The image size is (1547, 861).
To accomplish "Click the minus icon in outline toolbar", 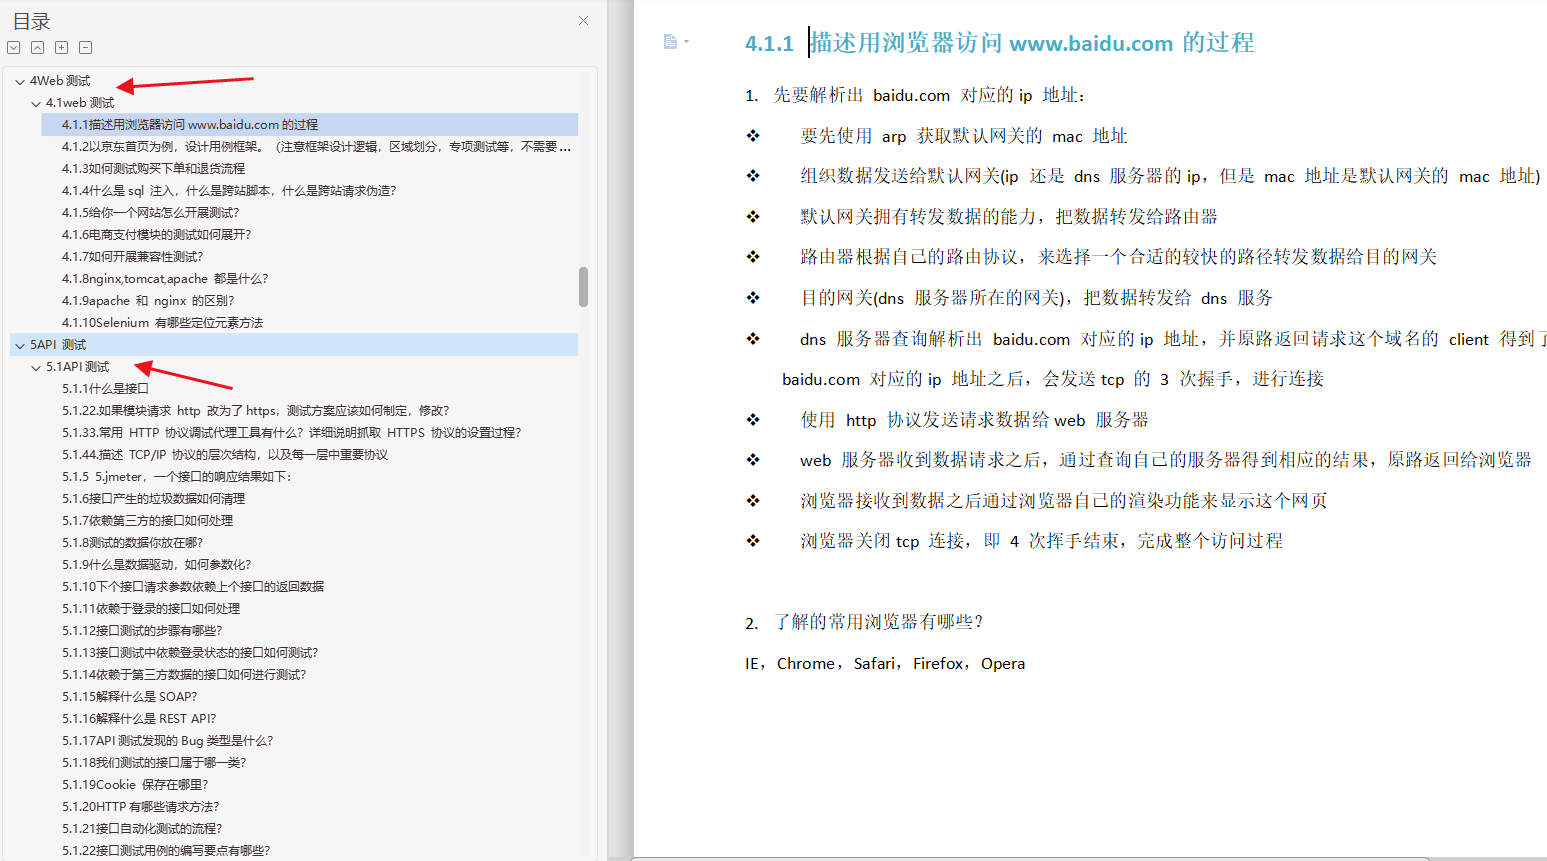I will [x=85, y=47].
